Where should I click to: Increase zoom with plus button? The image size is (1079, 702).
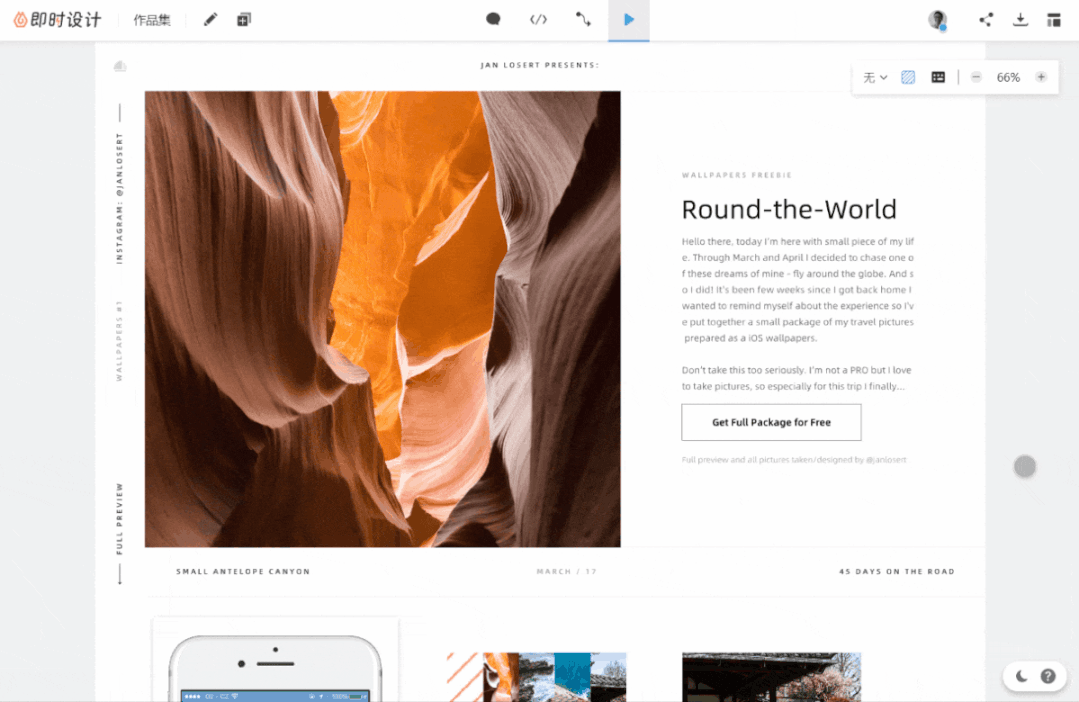click(x=1040, y=77)
